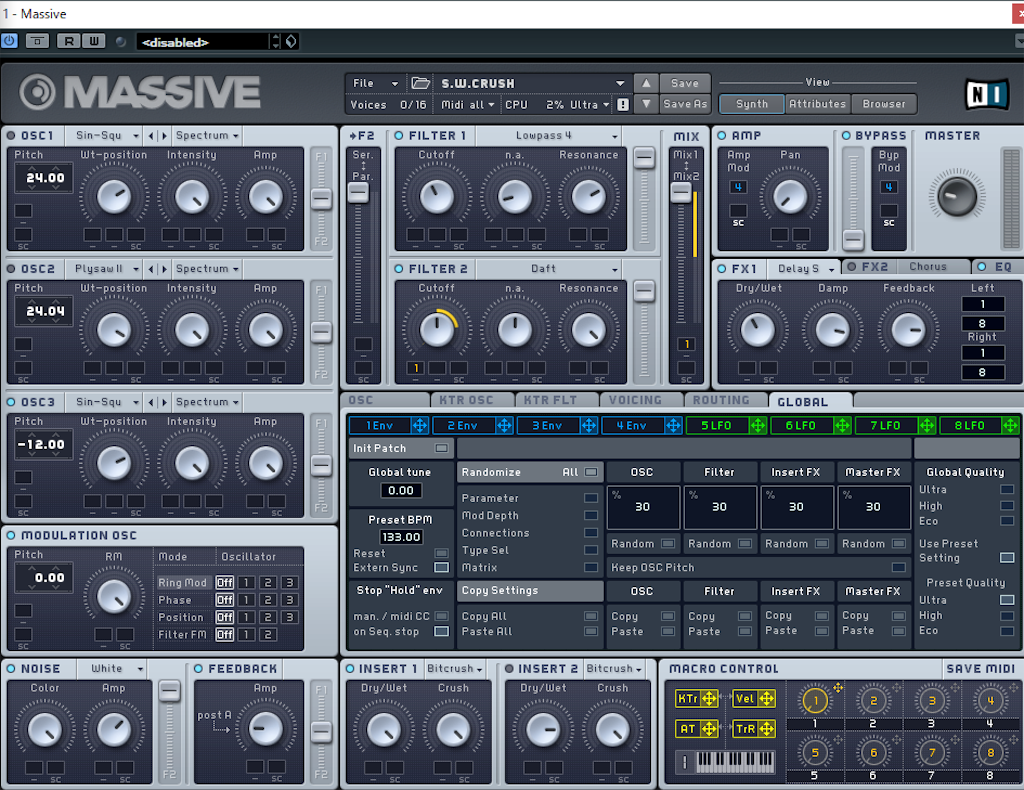Screen dimensions: 1024x790
Task: Open File menu dropdown
Action: click(375, 83)
